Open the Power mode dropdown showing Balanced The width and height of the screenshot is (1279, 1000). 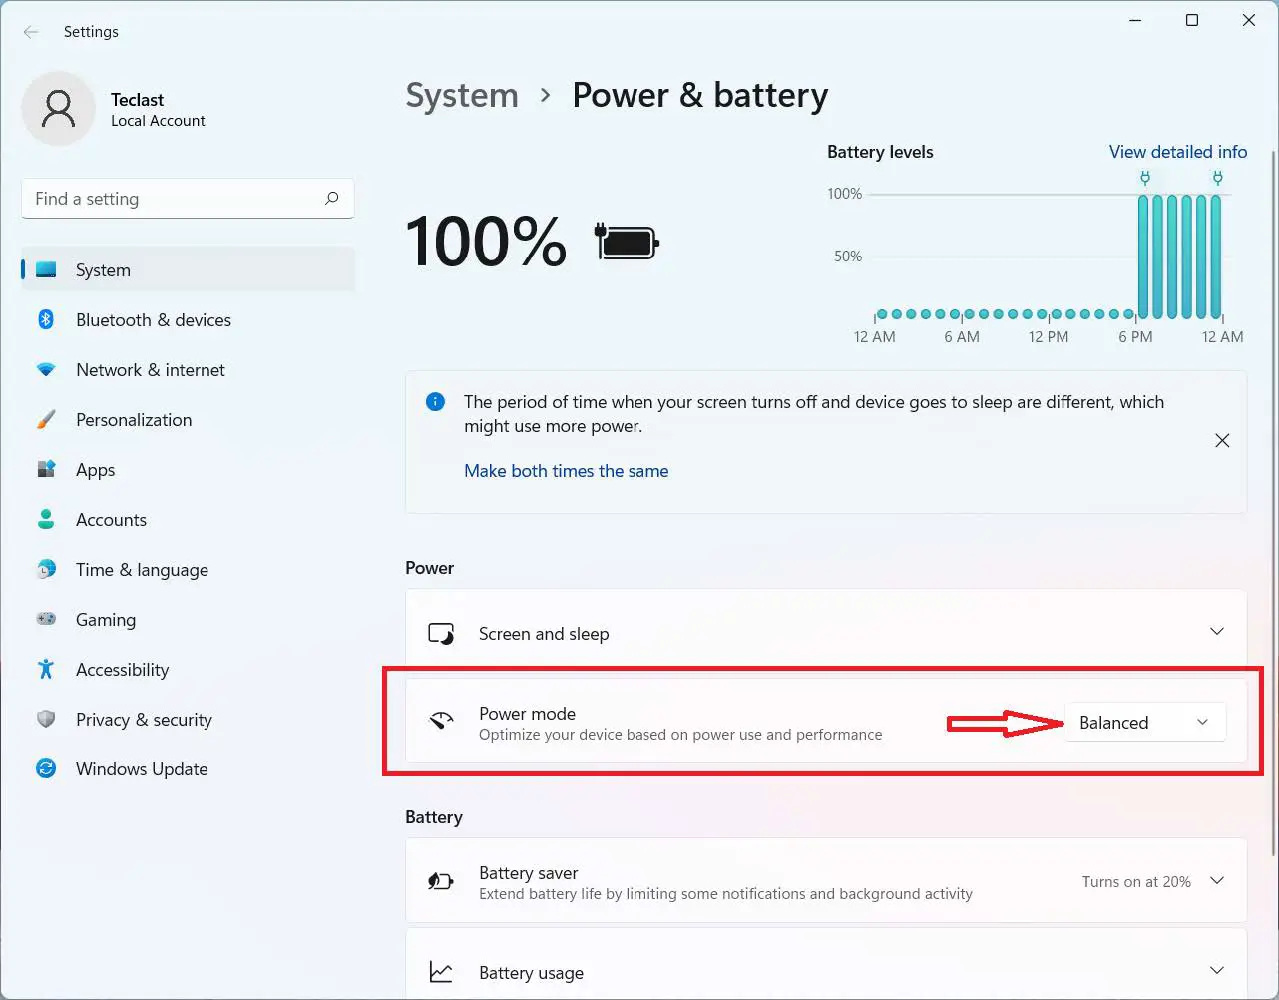(1144, 722)
